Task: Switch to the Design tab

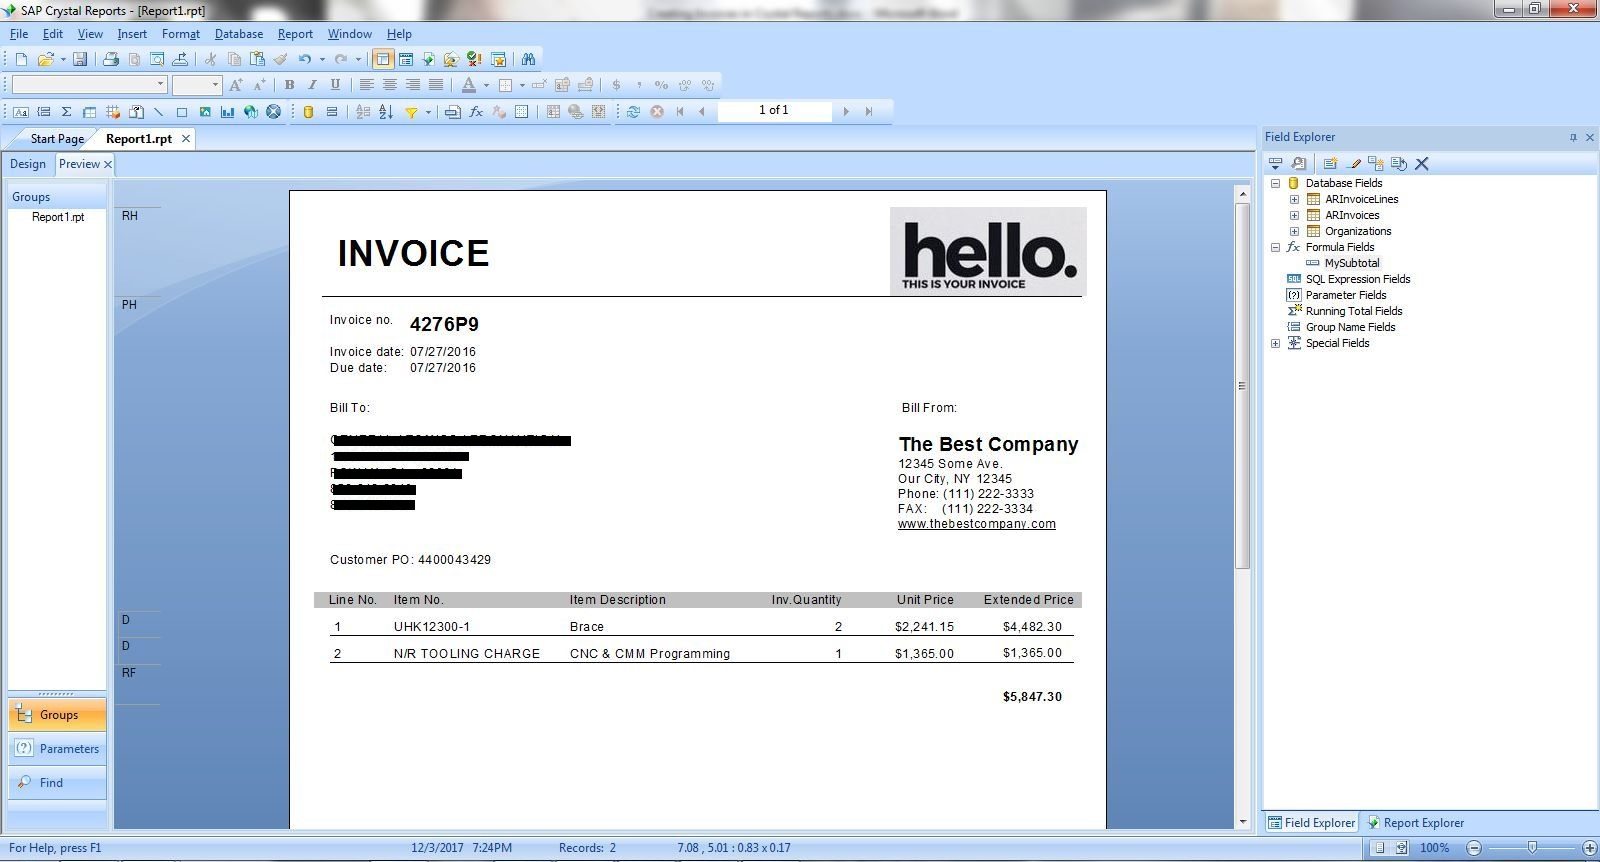Action: coord(28,164)
